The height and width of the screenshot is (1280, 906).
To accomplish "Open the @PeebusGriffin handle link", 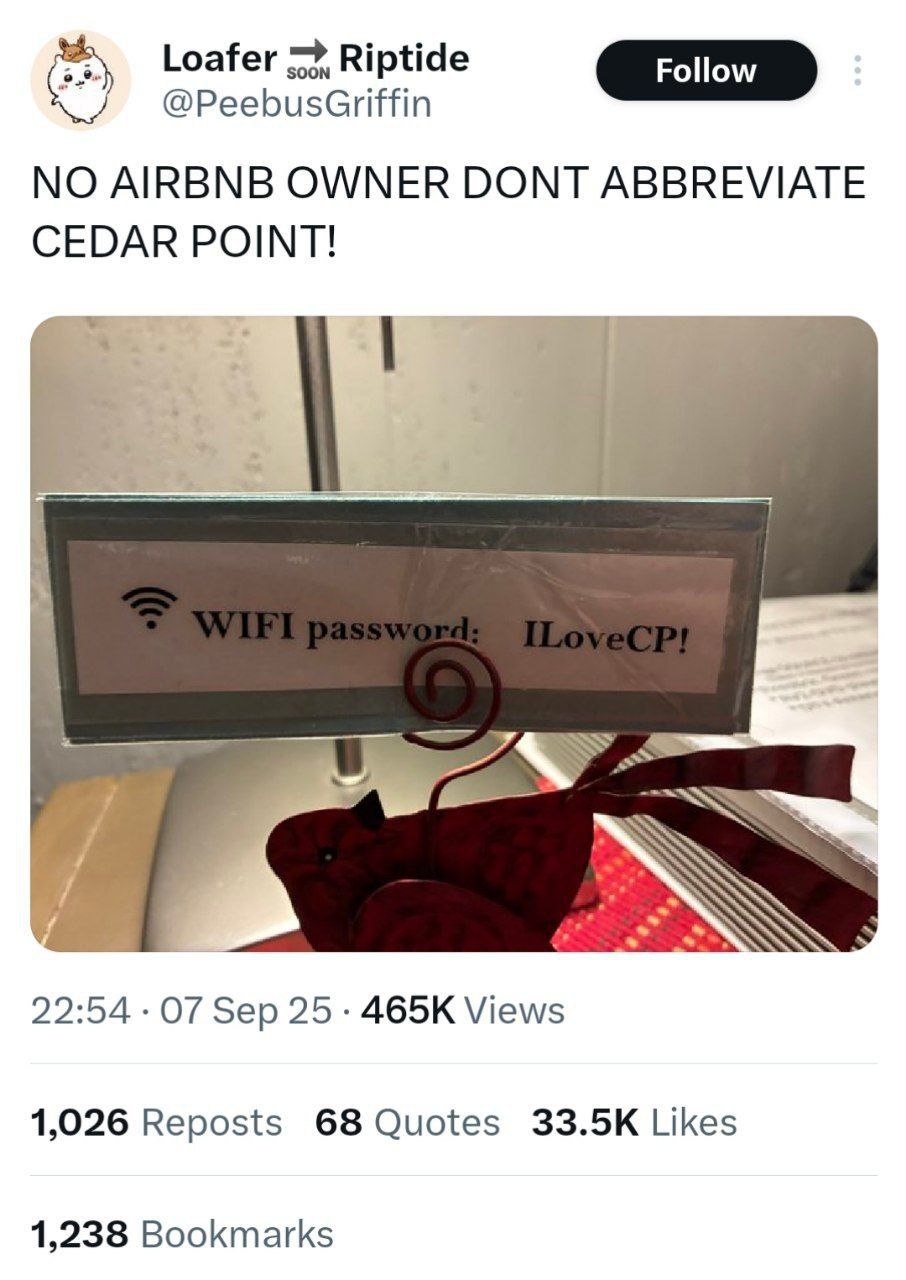I will pos(297,103).
